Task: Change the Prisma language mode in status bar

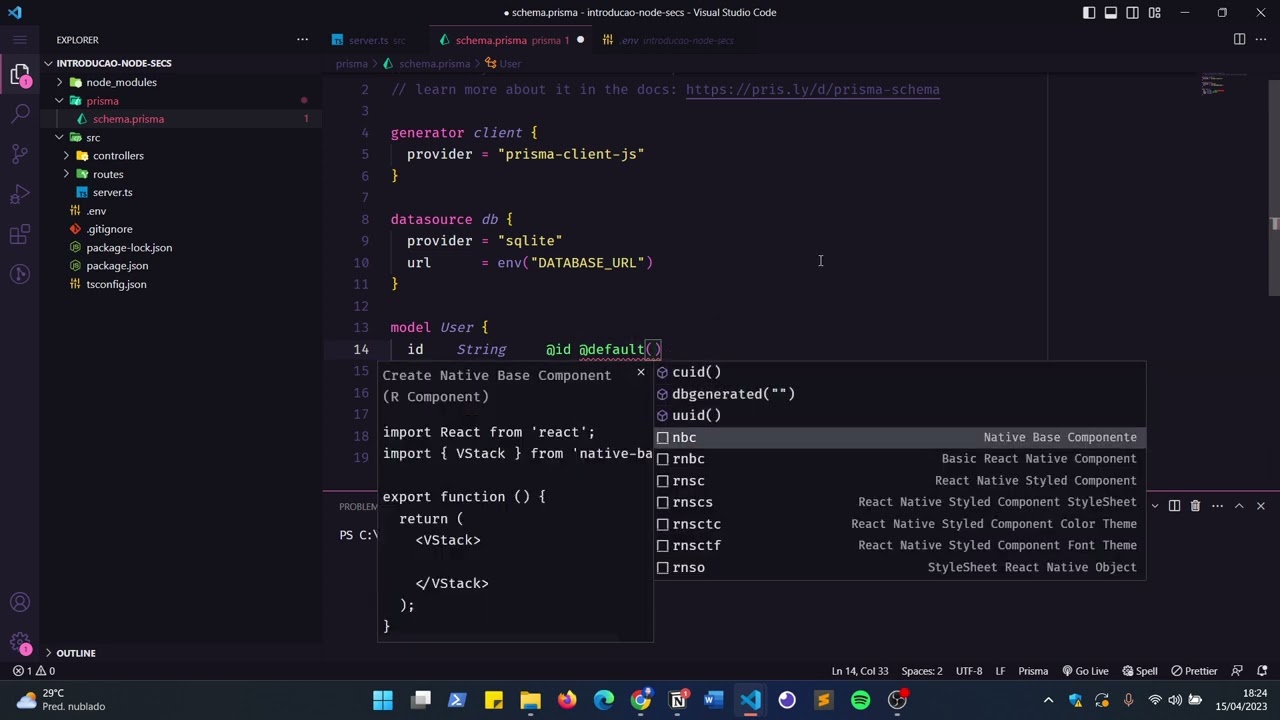Action: (1033, 671)
